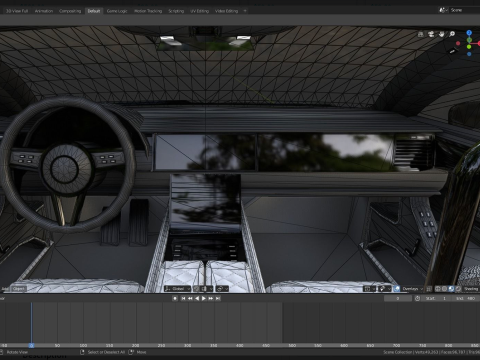Screen dimensions: 480x360
Task: Click the red X axis gizmo handle
Action: pyautogui.click(x=479, y=43)
